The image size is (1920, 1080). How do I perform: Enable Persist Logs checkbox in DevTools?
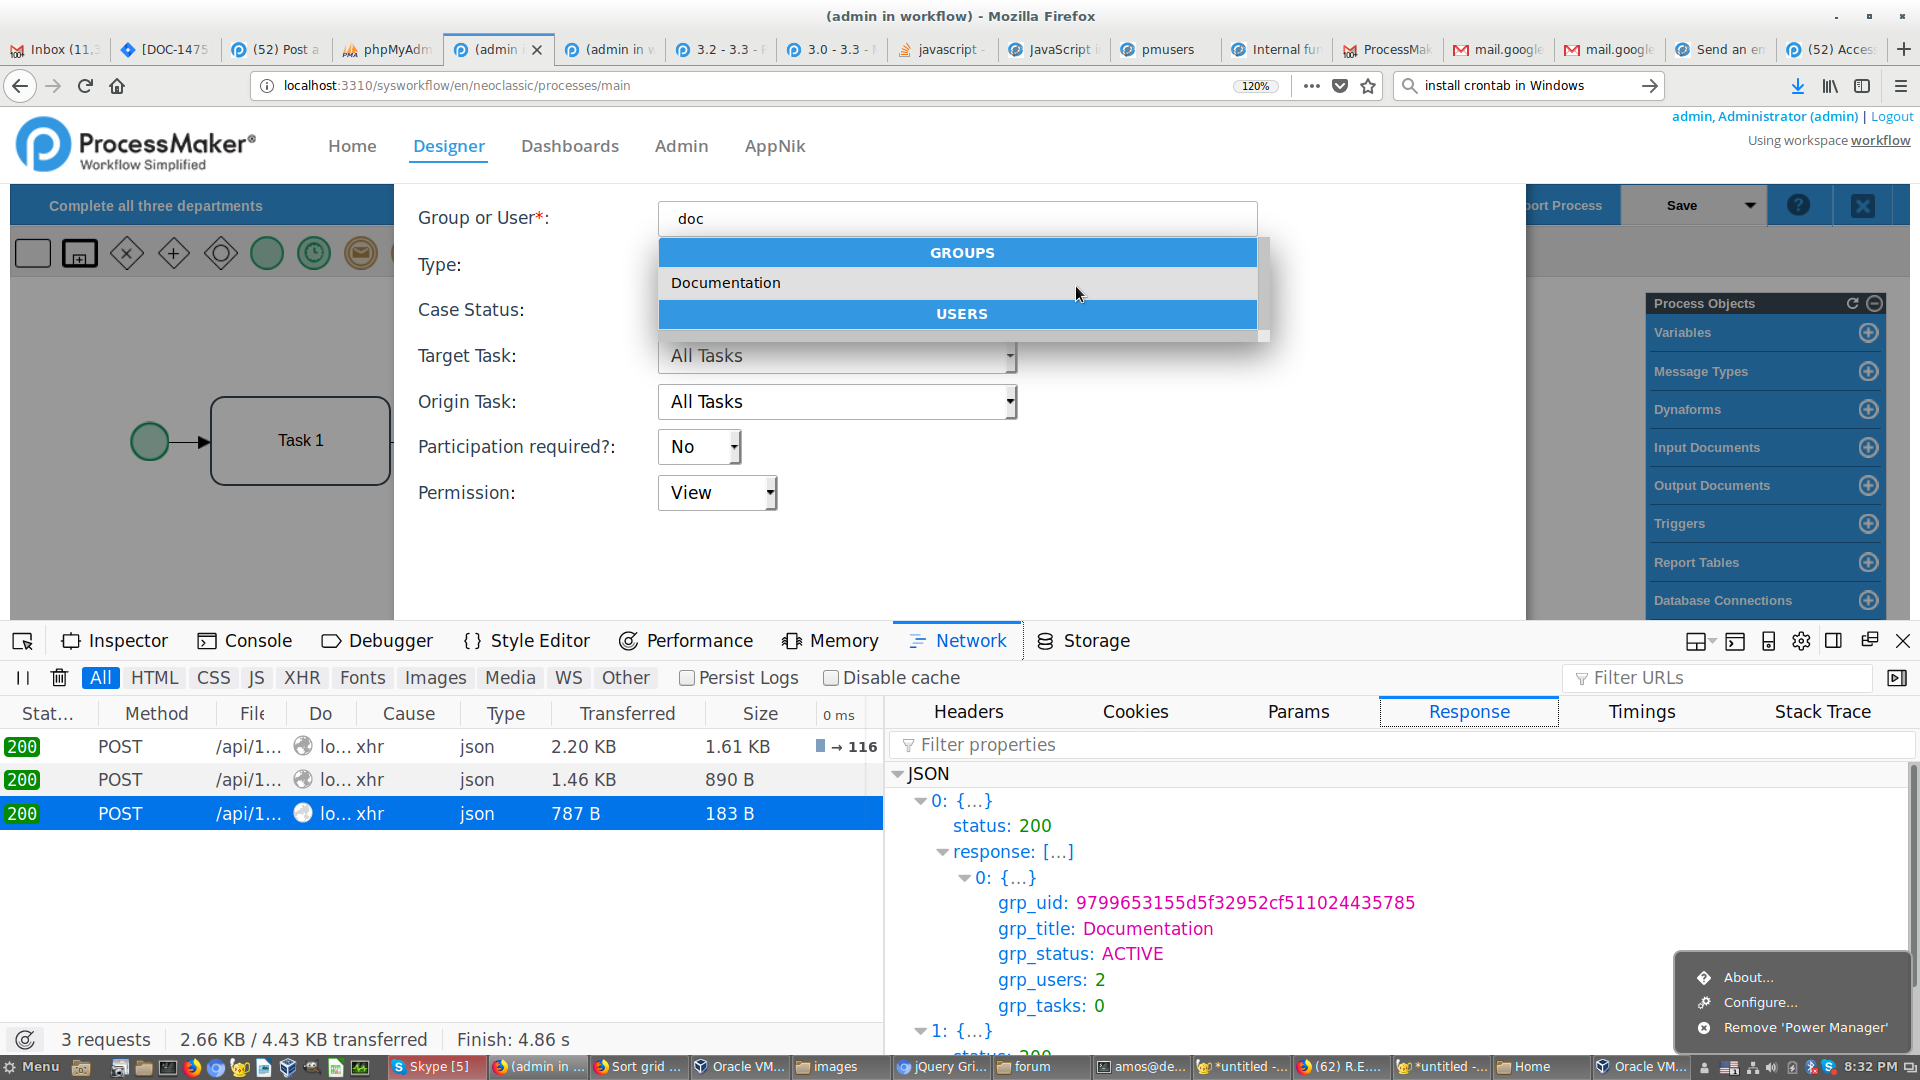pyautogui.click(x=686, y=676)
